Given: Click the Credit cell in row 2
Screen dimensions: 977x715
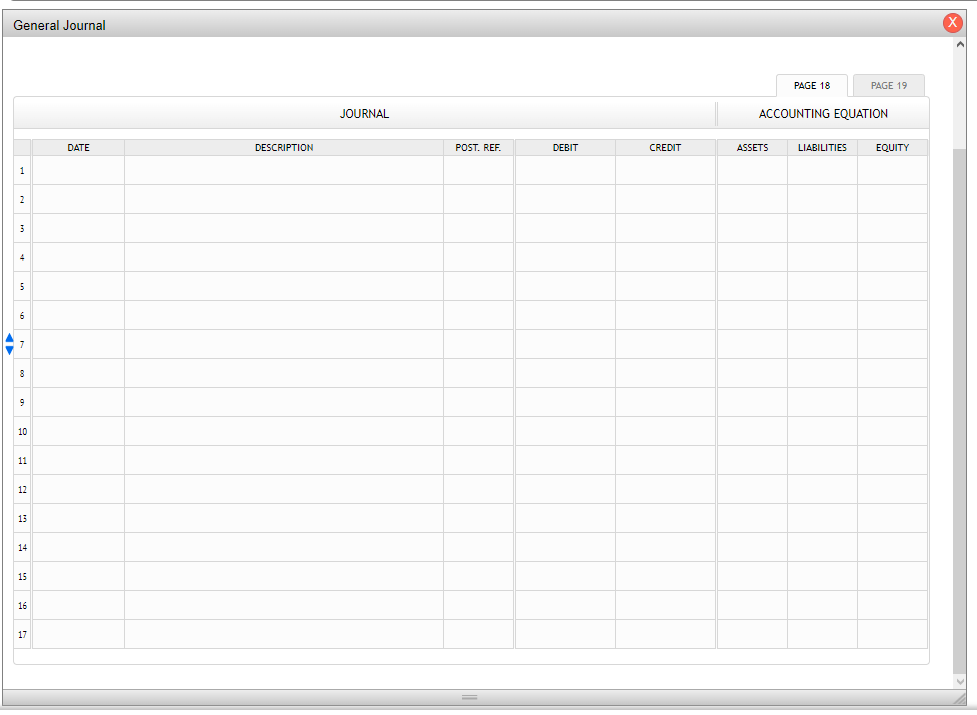Looking at the screenshot, I should [x=665, y=199].
